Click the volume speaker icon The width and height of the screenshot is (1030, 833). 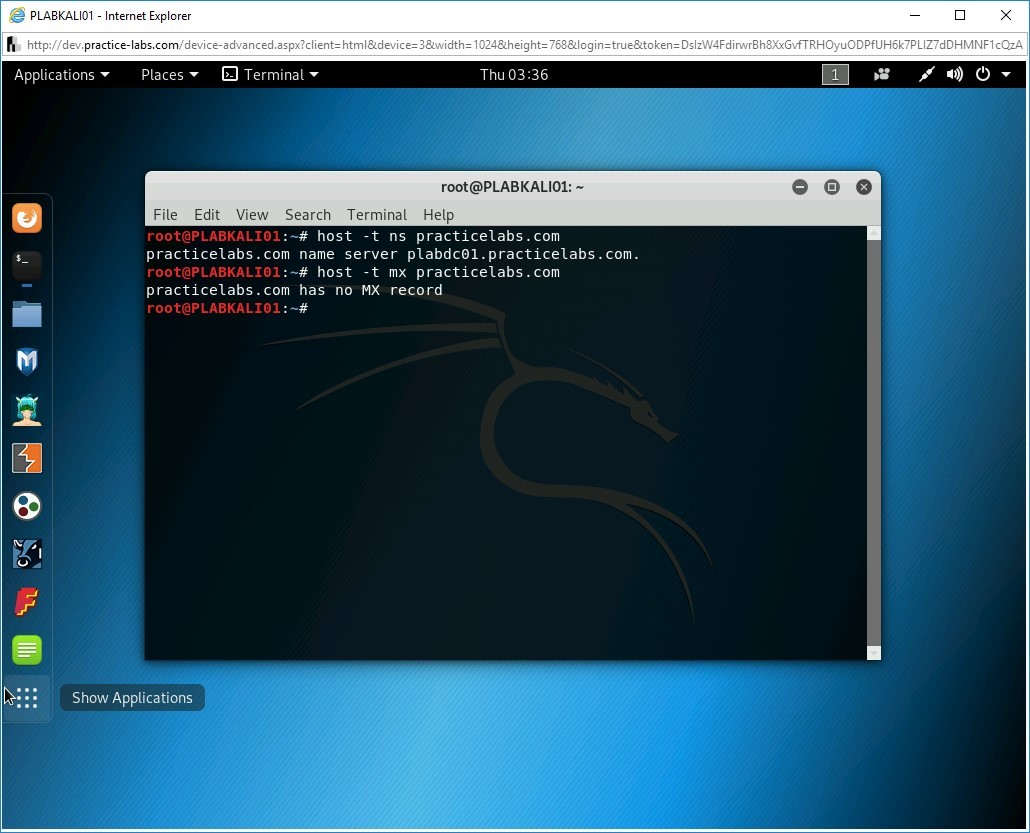click(955, 75)
